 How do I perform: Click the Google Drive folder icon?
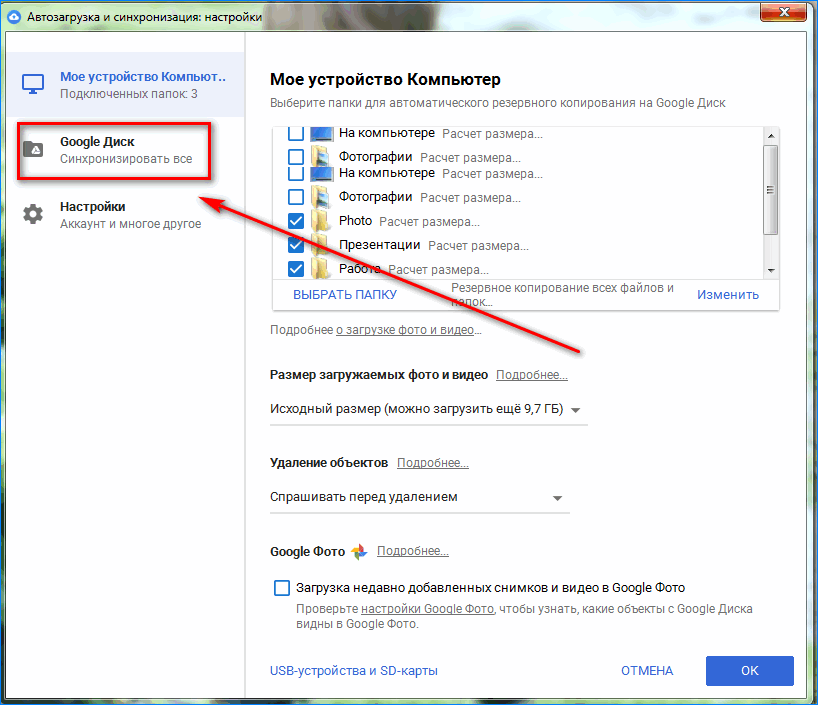33,150
